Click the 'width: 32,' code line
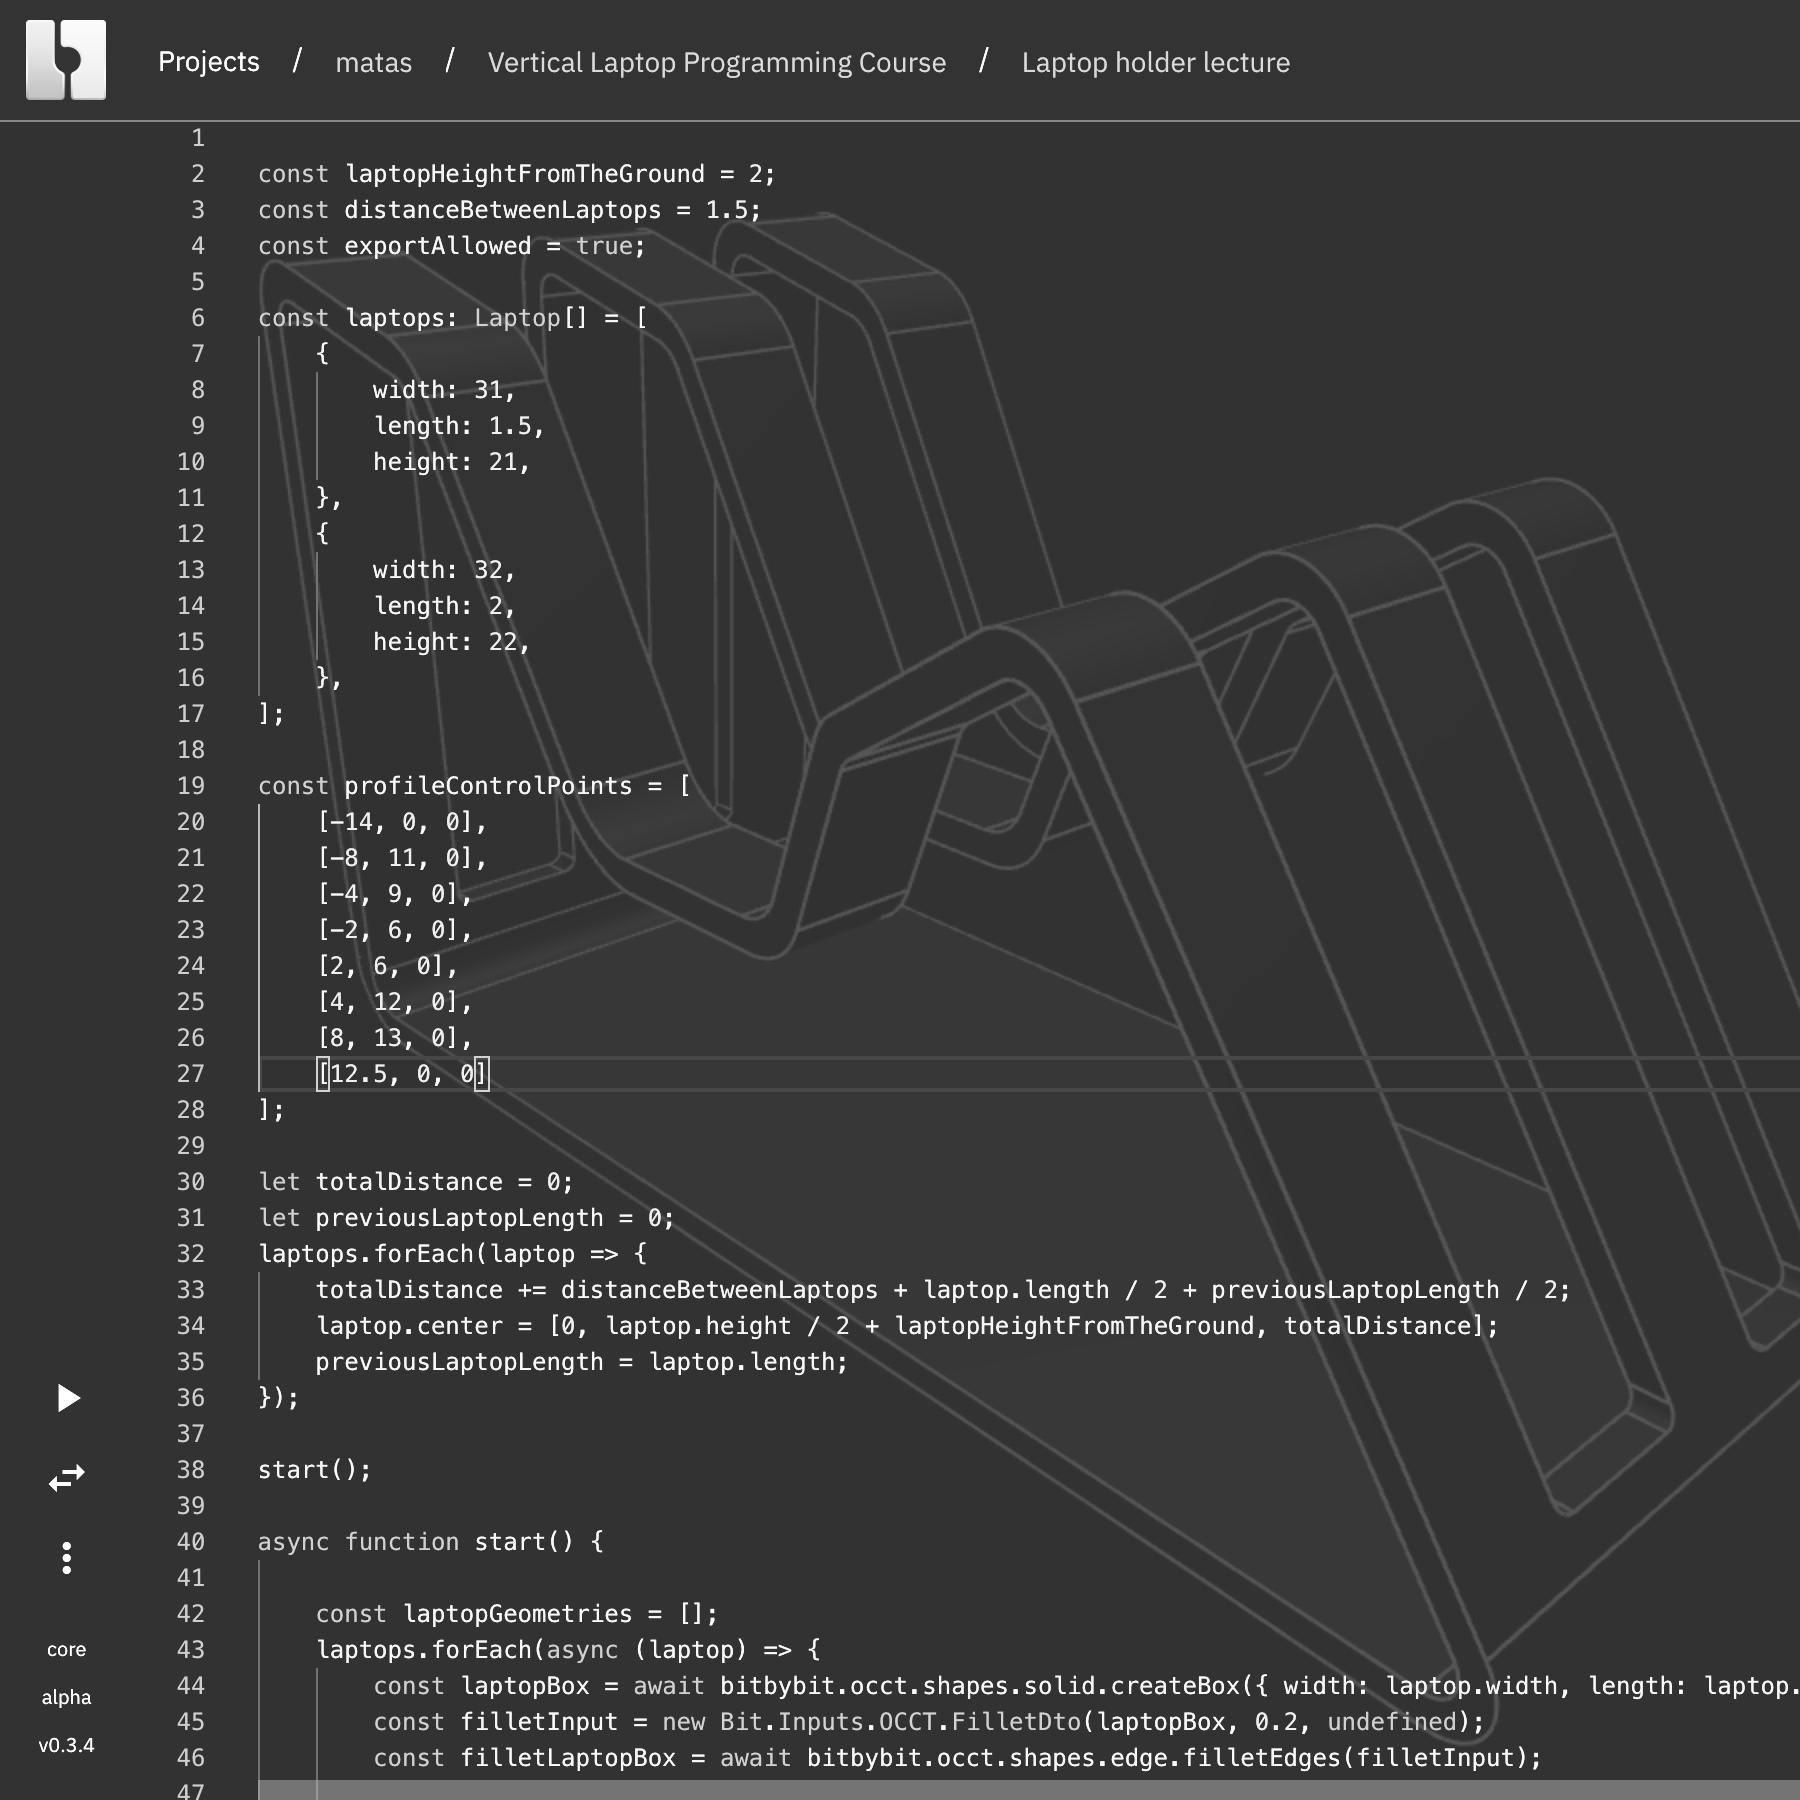The height and width of the screenshot is (1800, 1800). pos(445,570)
